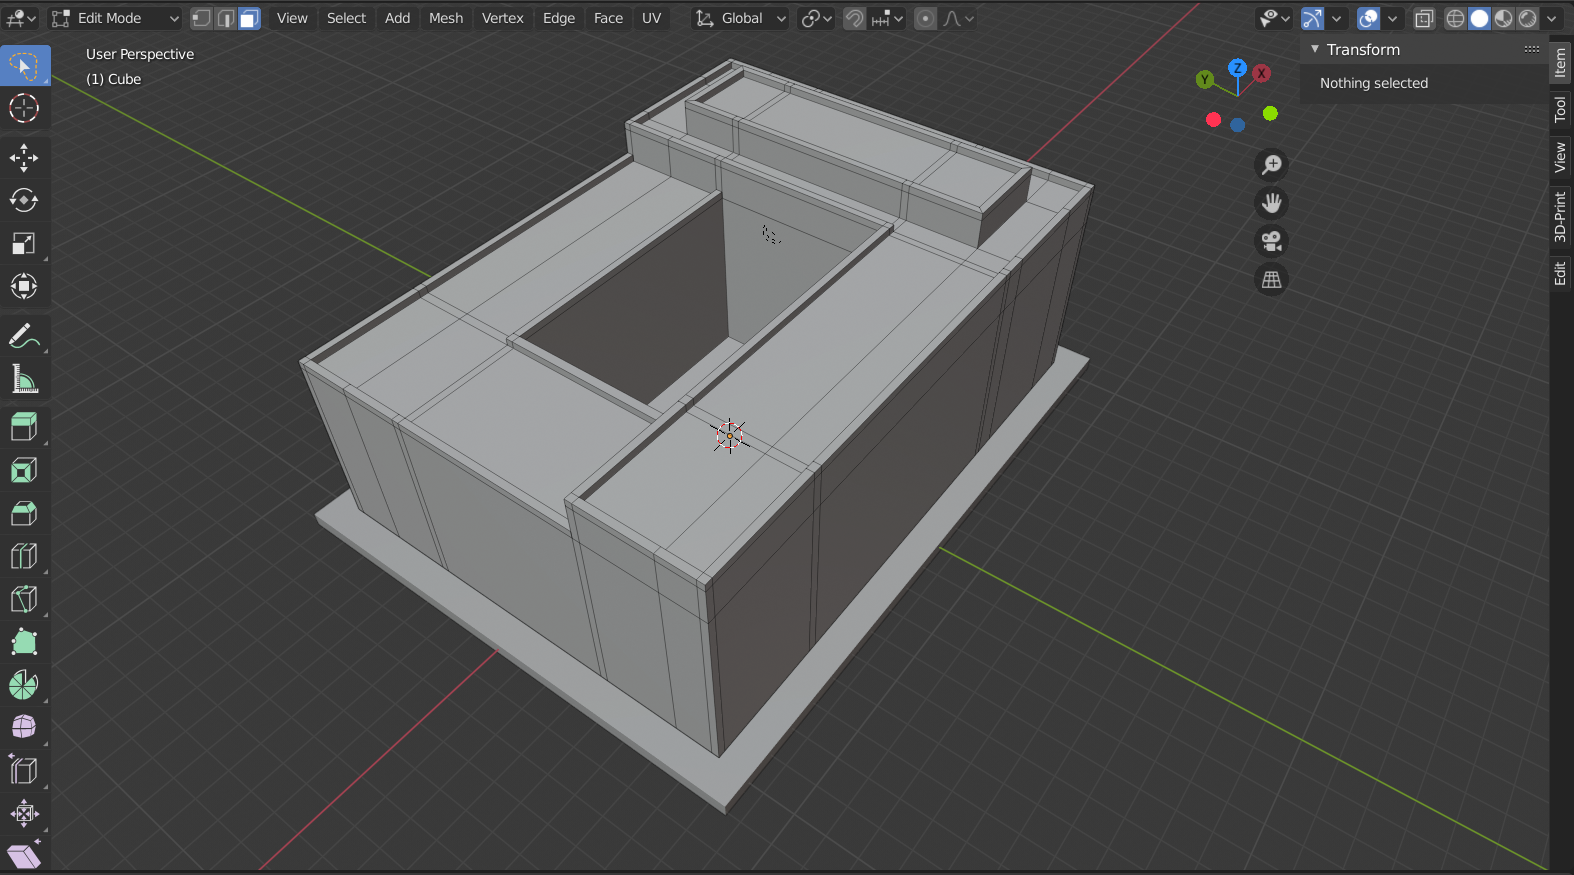Open the UV menu
The image size is (1574, 875).
coord(651,18)
